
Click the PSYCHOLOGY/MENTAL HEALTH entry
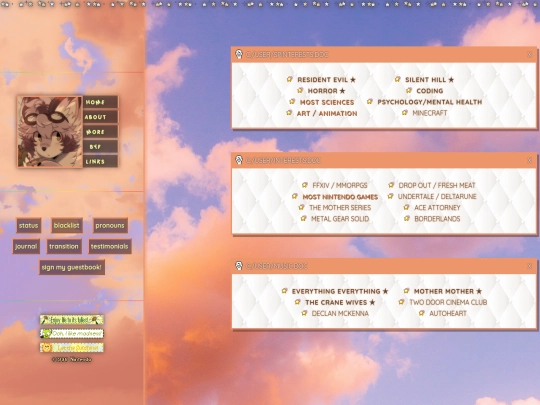coord(429,102)
